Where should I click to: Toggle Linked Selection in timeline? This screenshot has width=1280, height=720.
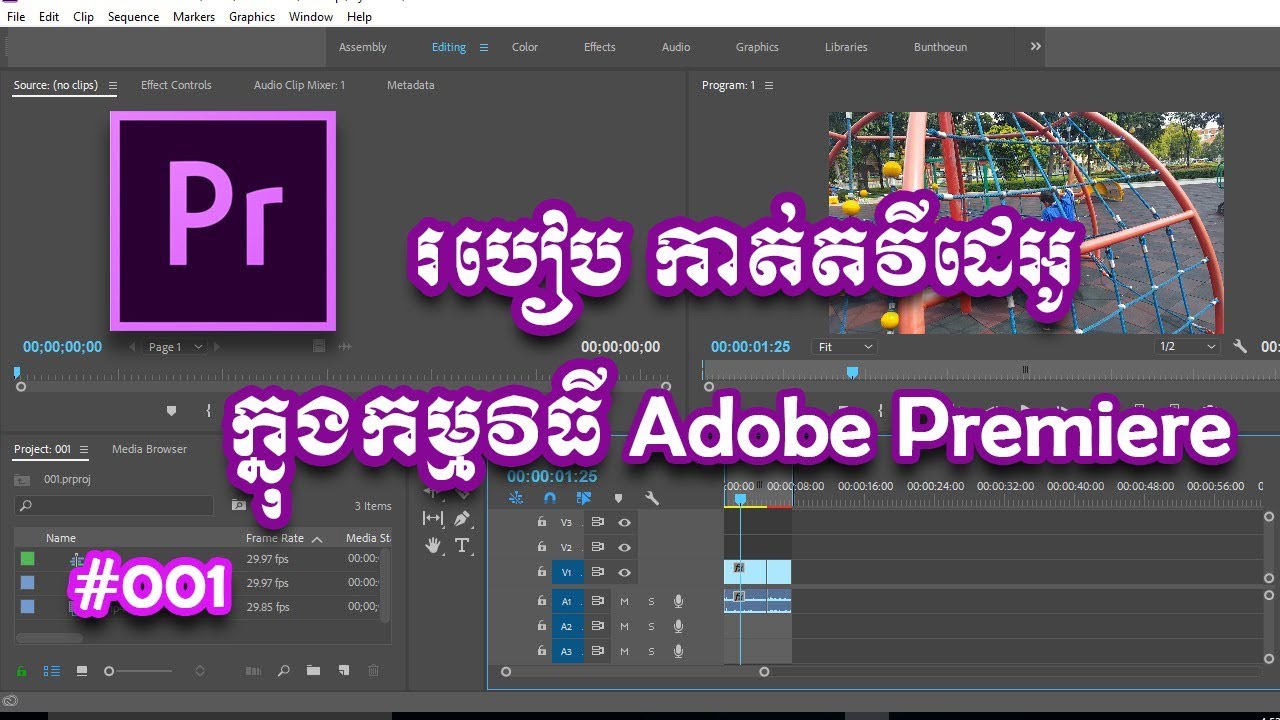coord(584,498)
